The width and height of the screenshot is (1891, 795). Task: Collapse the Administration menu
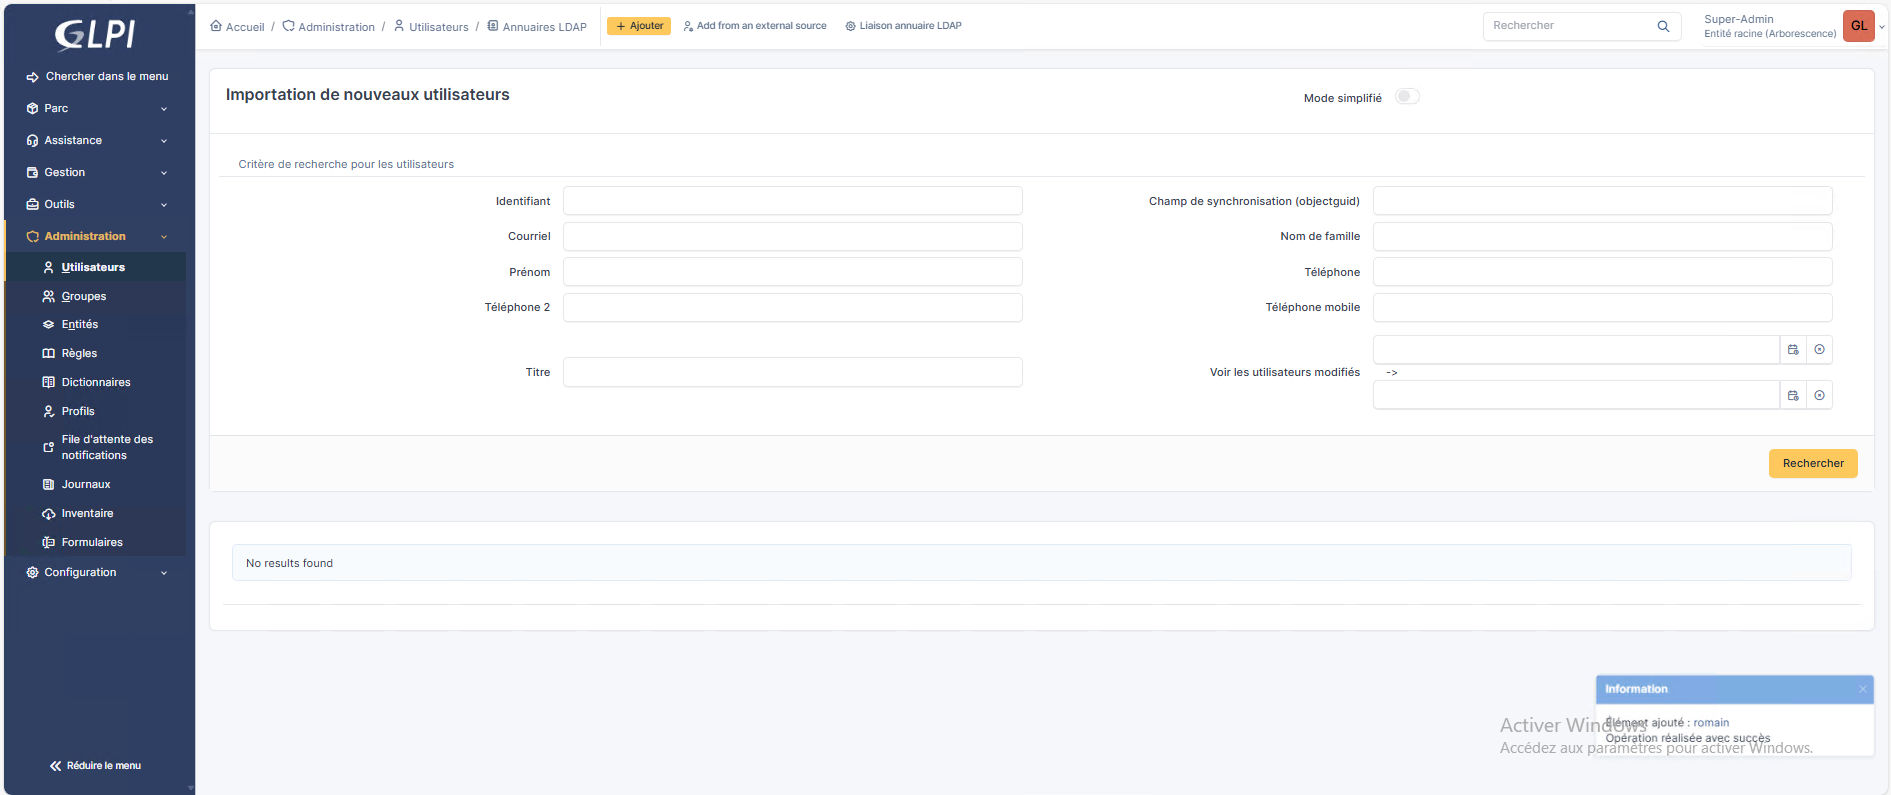pos(97,236)
